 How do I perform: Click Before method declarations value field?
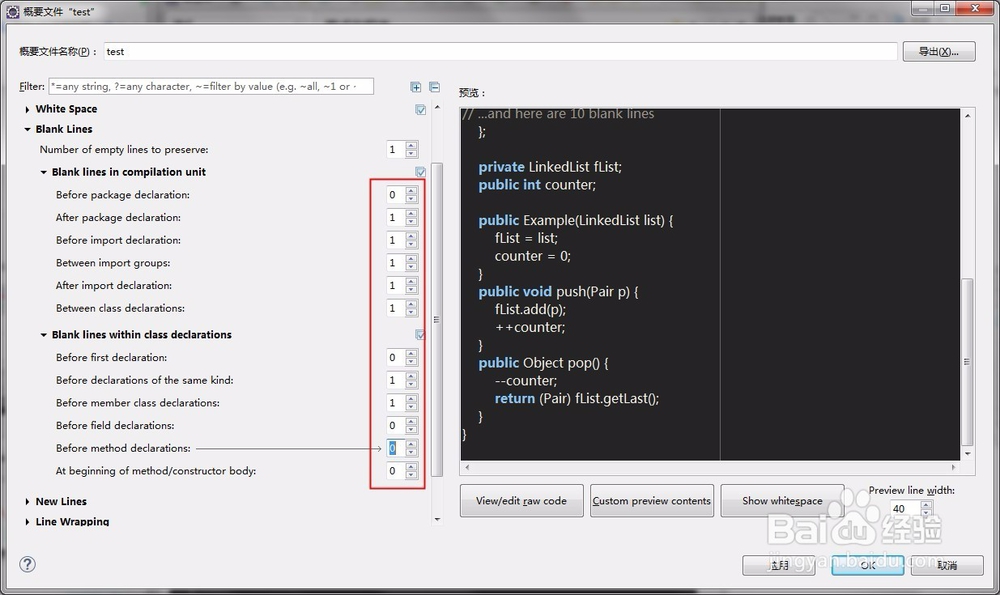(395, 448)
